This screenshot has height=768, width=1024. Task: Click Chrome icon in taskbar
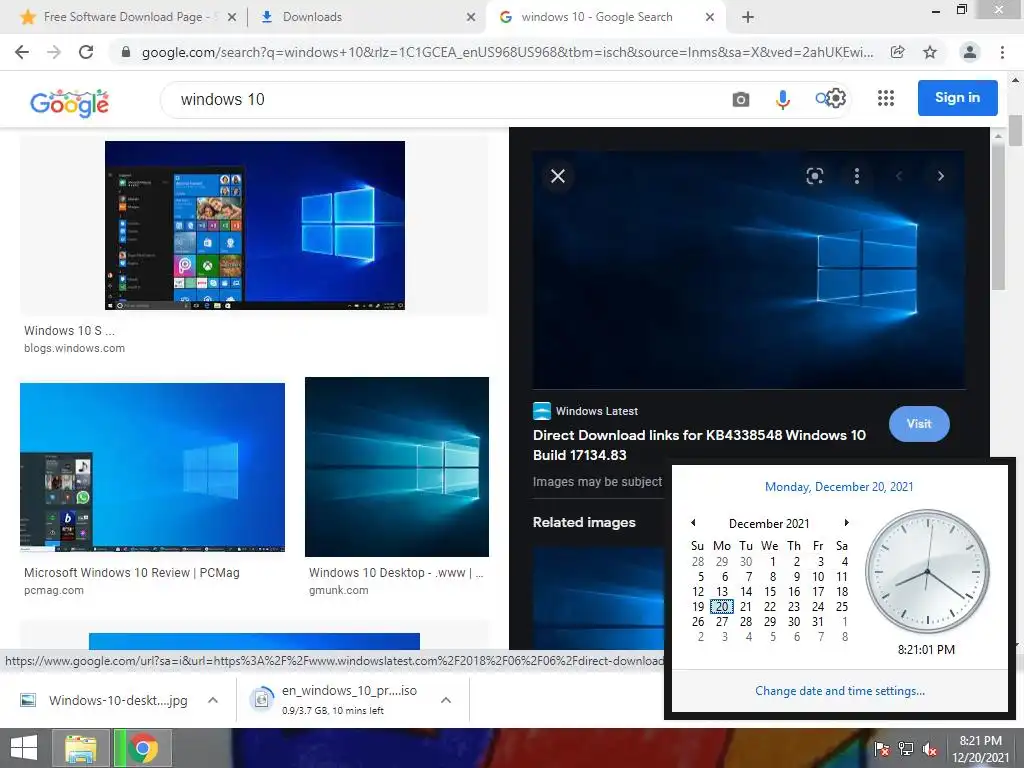click(x=143, y=748)
